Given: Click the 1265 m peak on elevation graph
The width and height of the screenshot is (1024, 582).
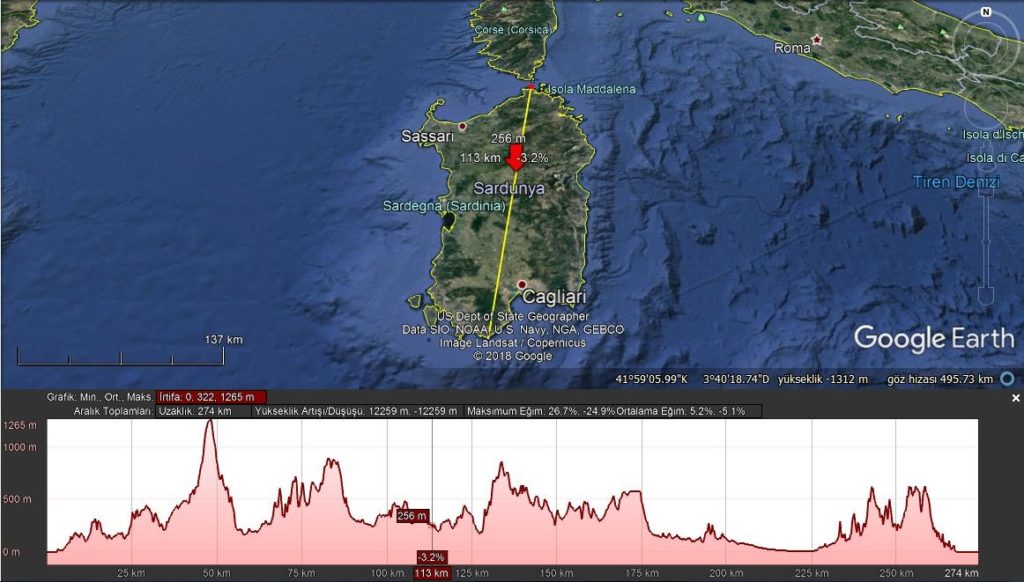Looking at the screenshot, I should [x=210, y=422].
